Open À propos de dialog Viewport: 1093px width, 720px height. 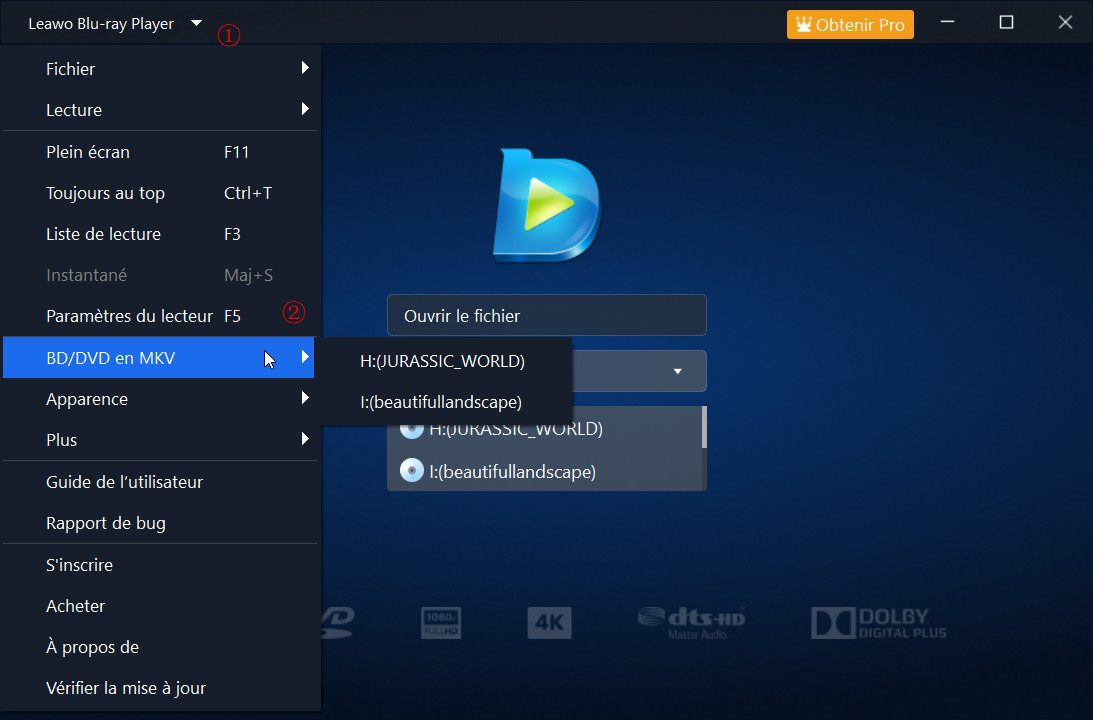pos(160,647)
